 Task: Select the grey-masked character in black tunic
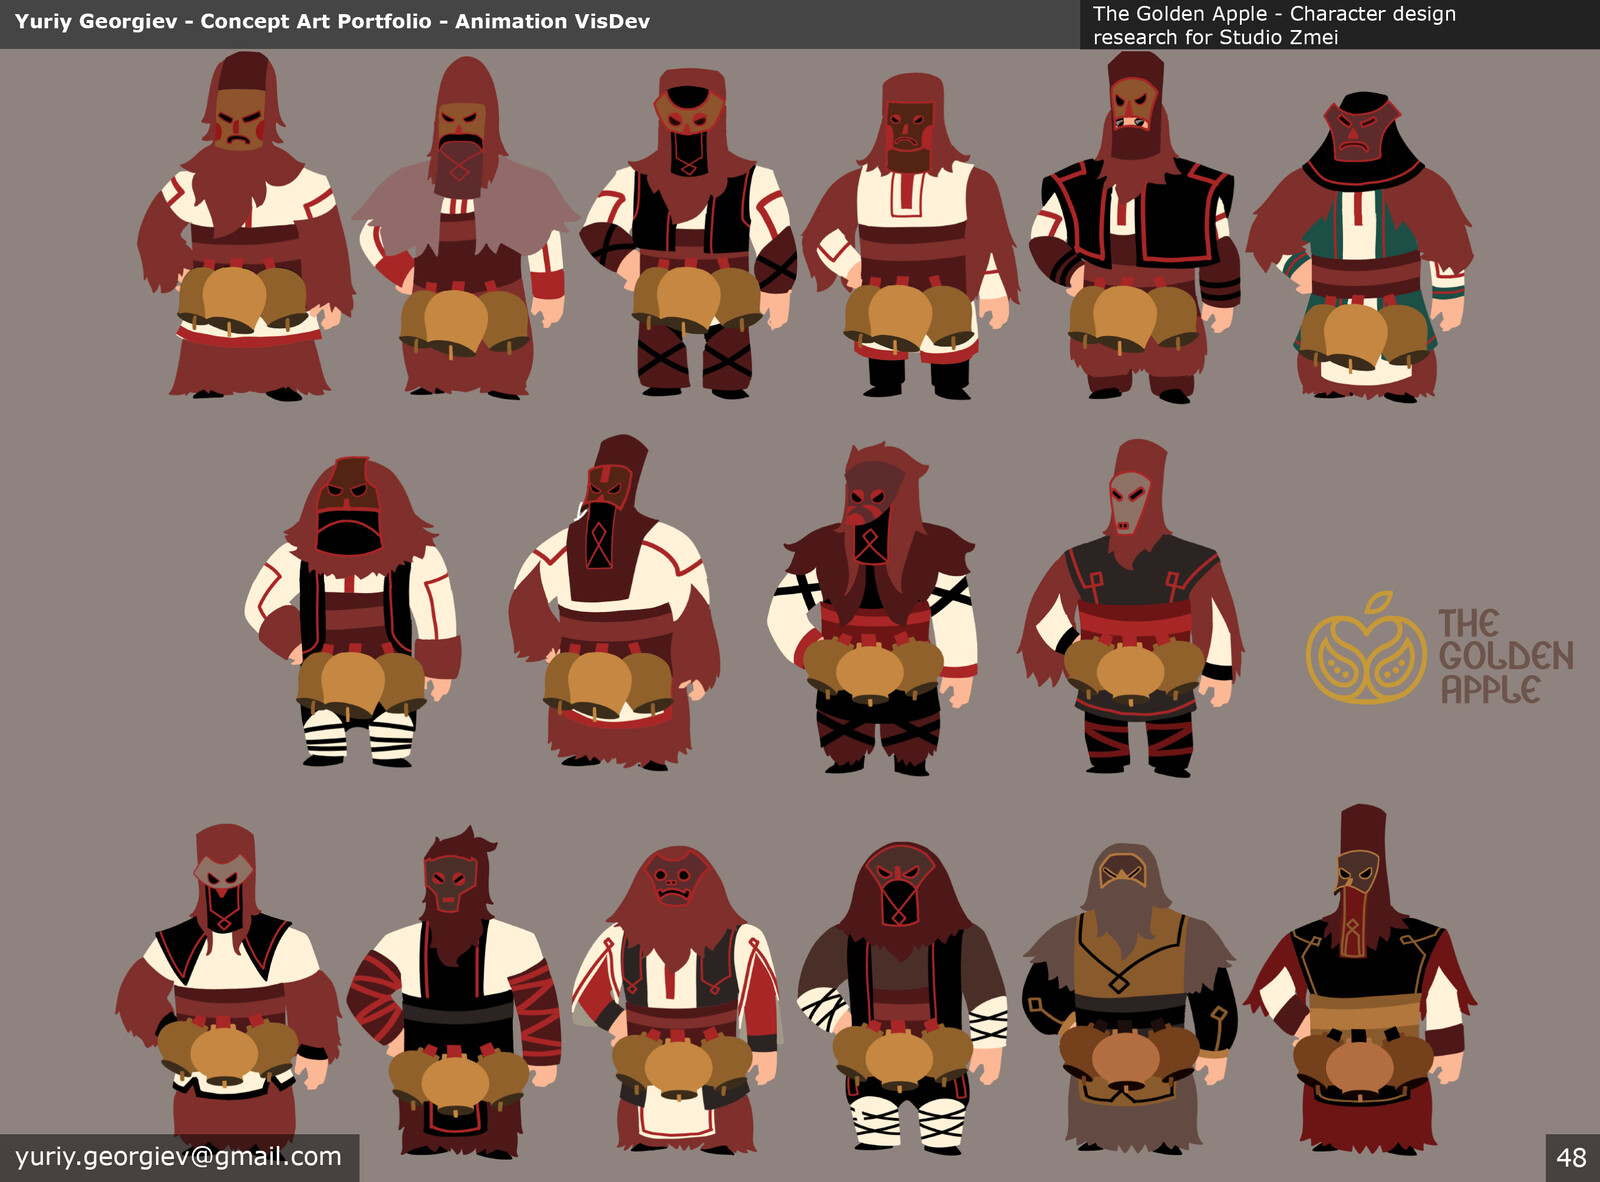(1130, 608)
